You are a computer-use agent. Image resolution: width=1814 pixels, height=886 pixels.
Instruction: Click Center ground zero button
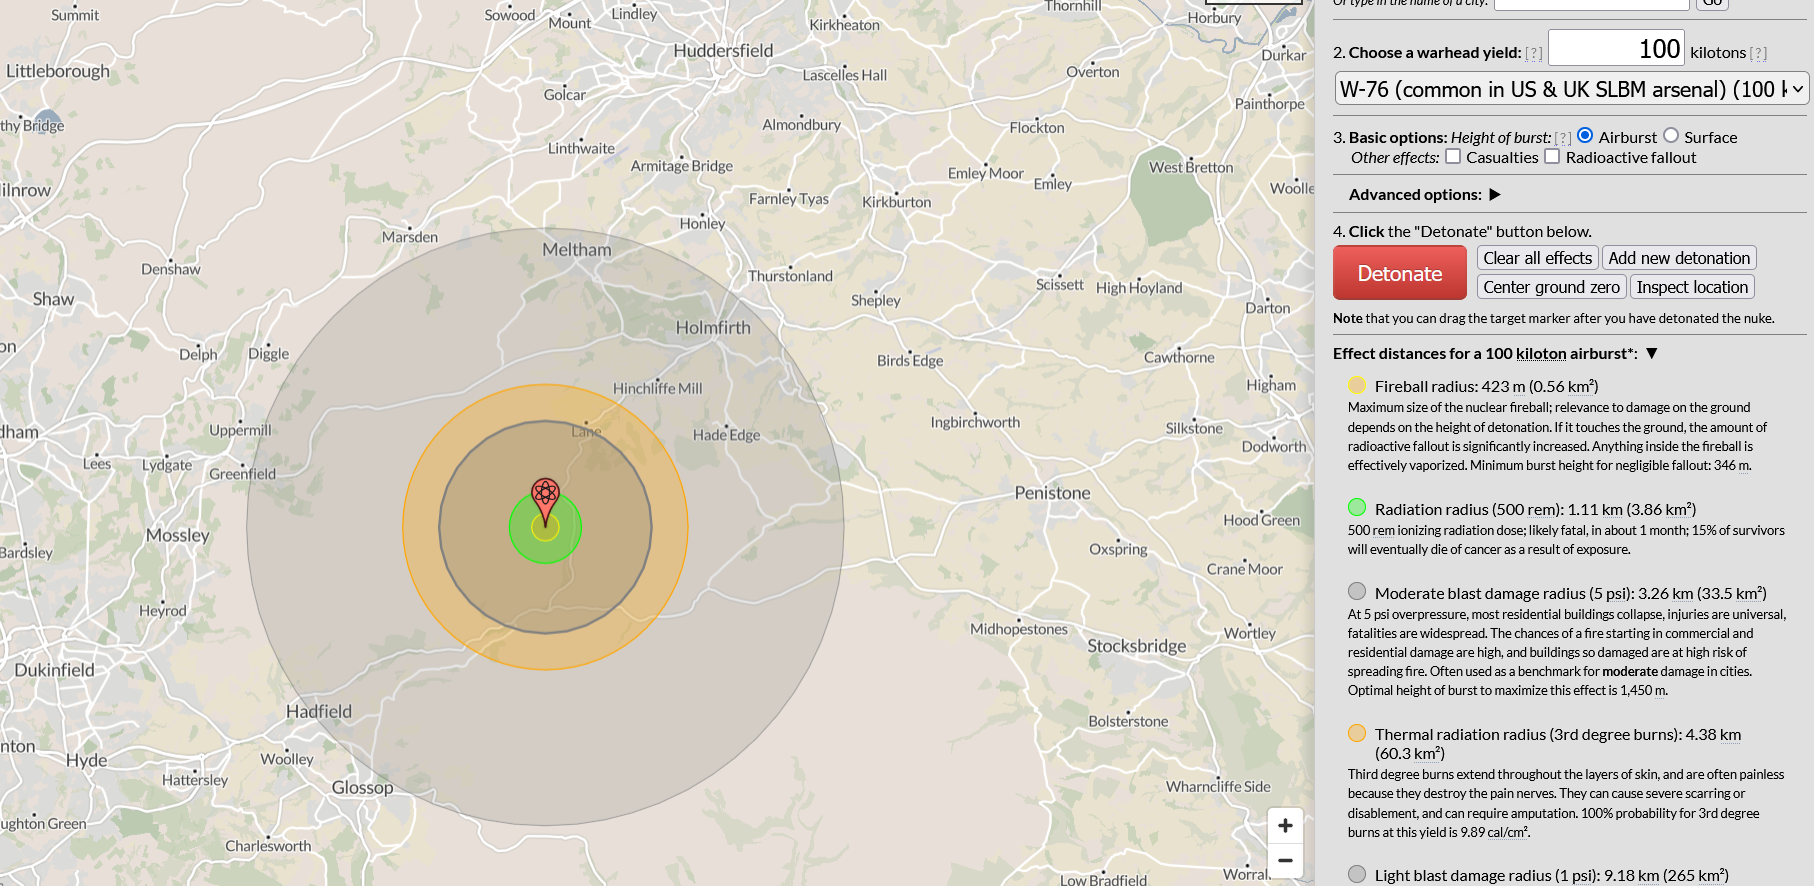click(x=1551, y=287)
